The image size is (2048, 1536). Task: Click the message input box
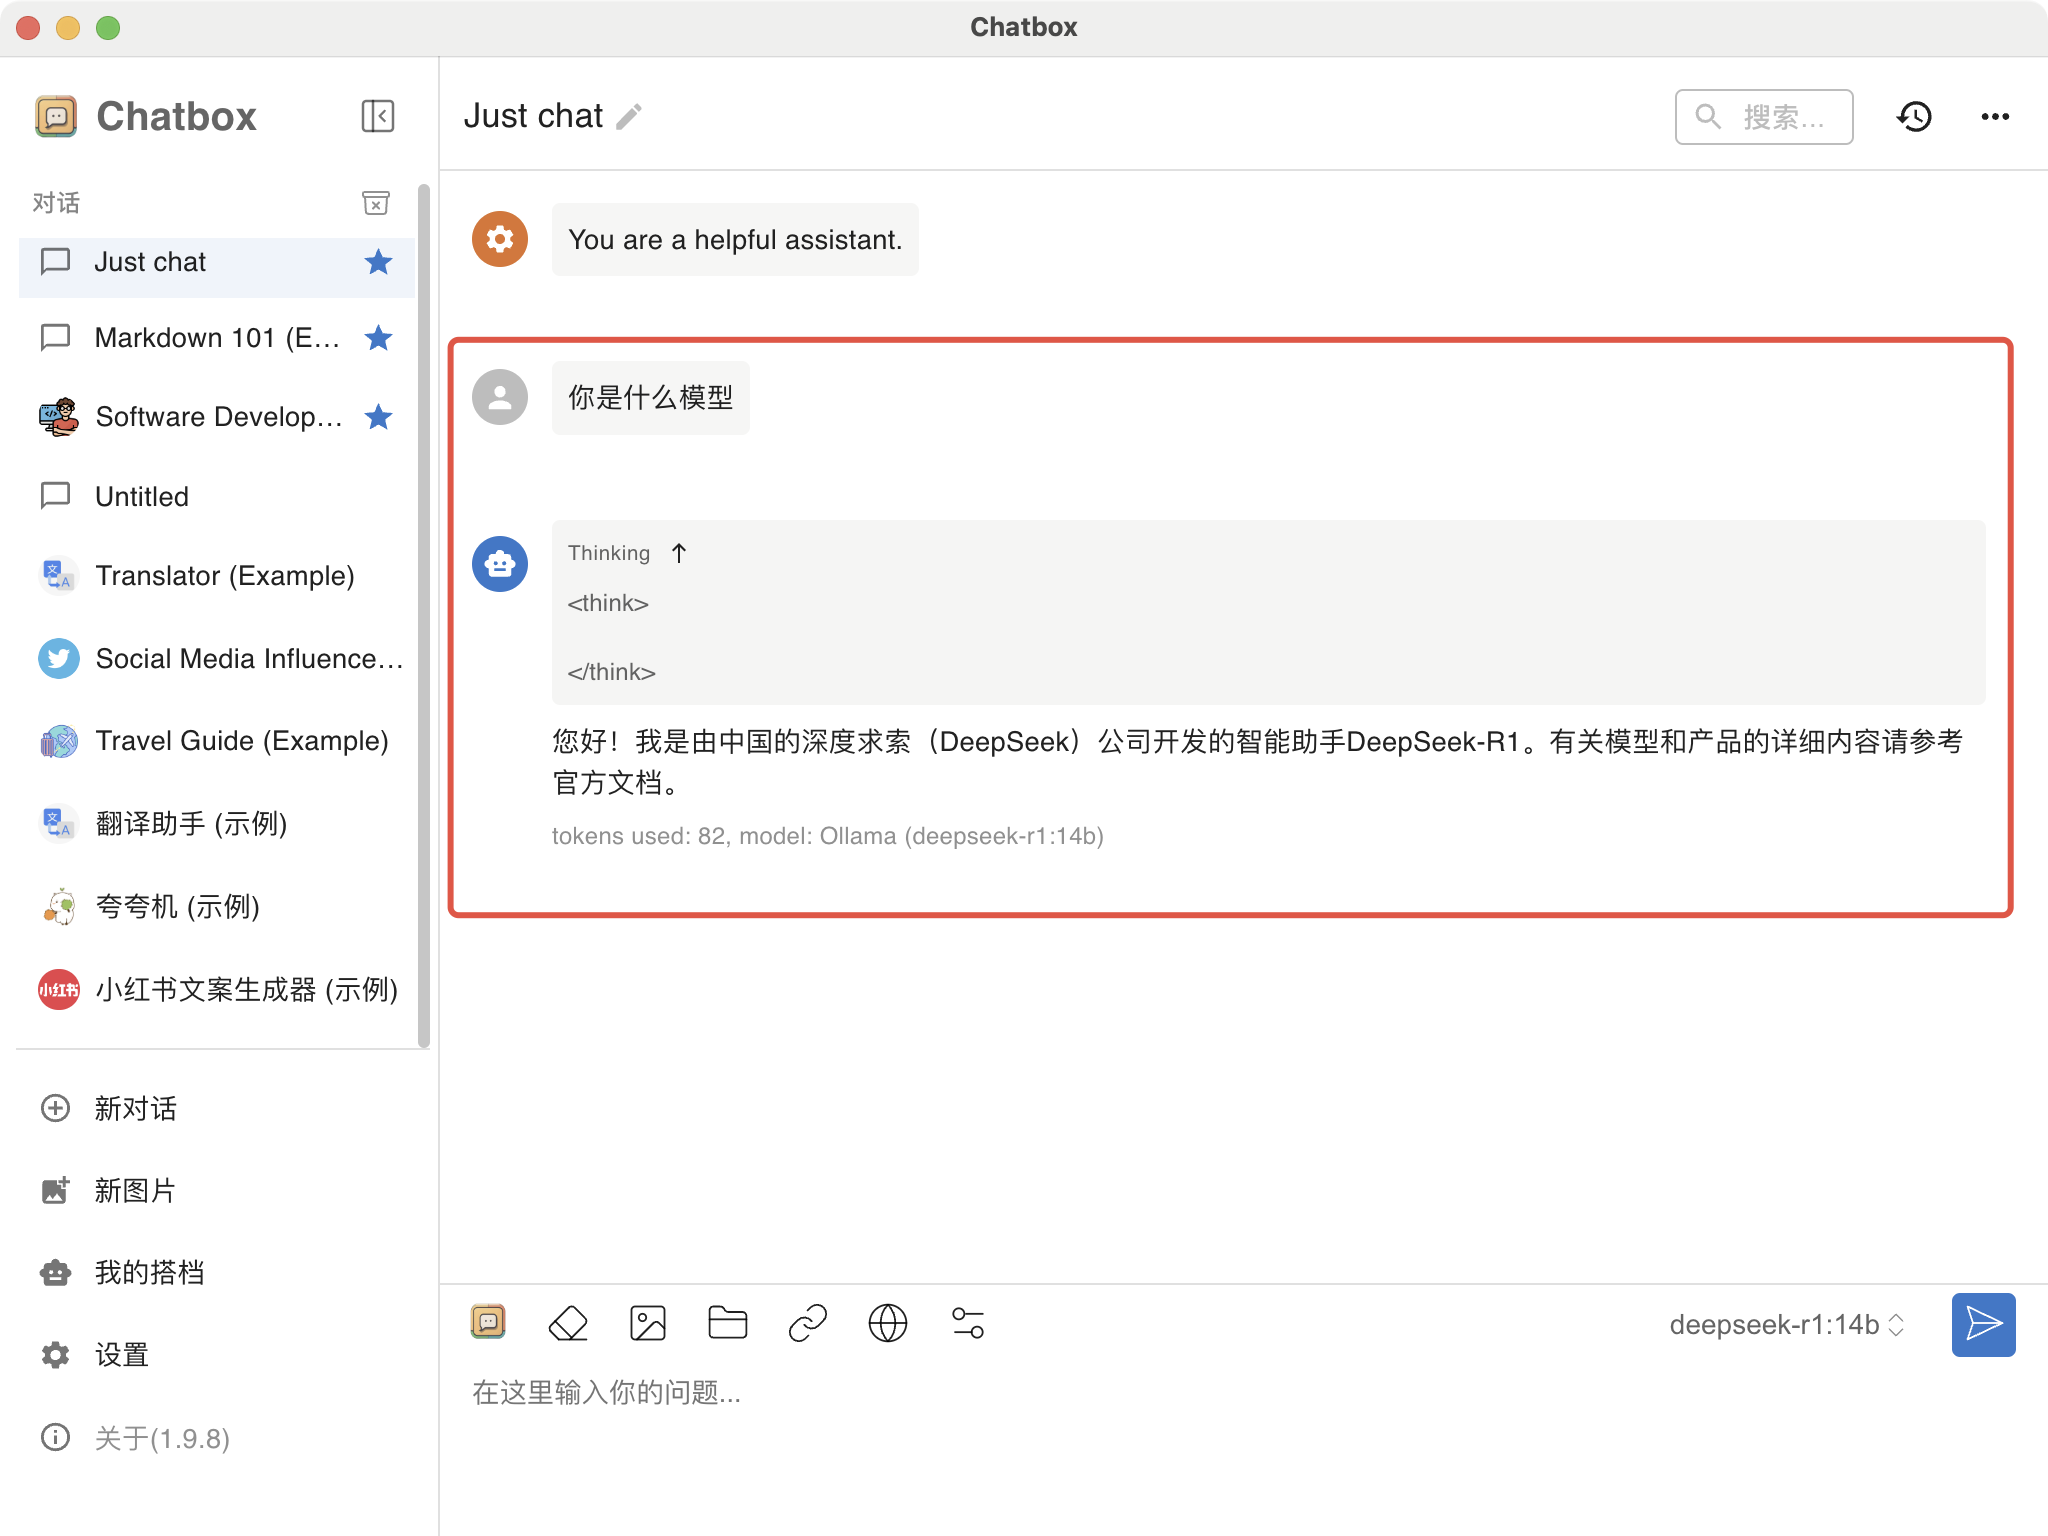1243,1393
